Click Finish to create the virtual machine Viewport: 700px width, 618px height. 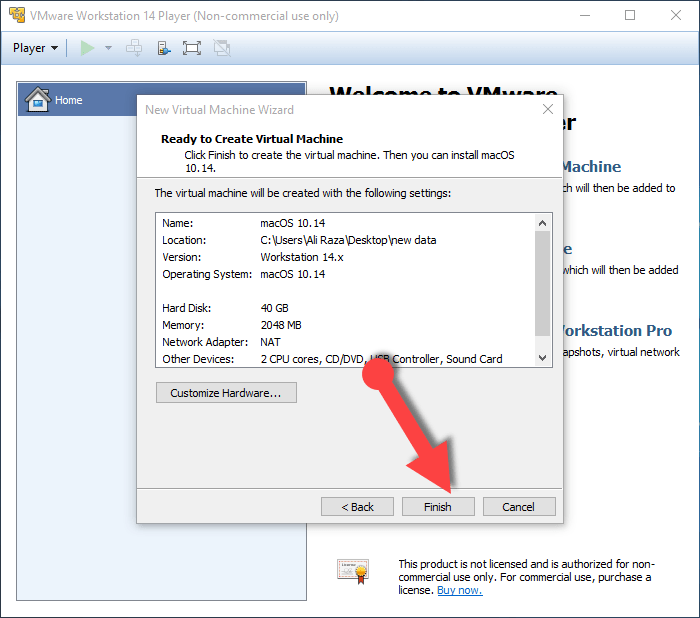[437, 507]
